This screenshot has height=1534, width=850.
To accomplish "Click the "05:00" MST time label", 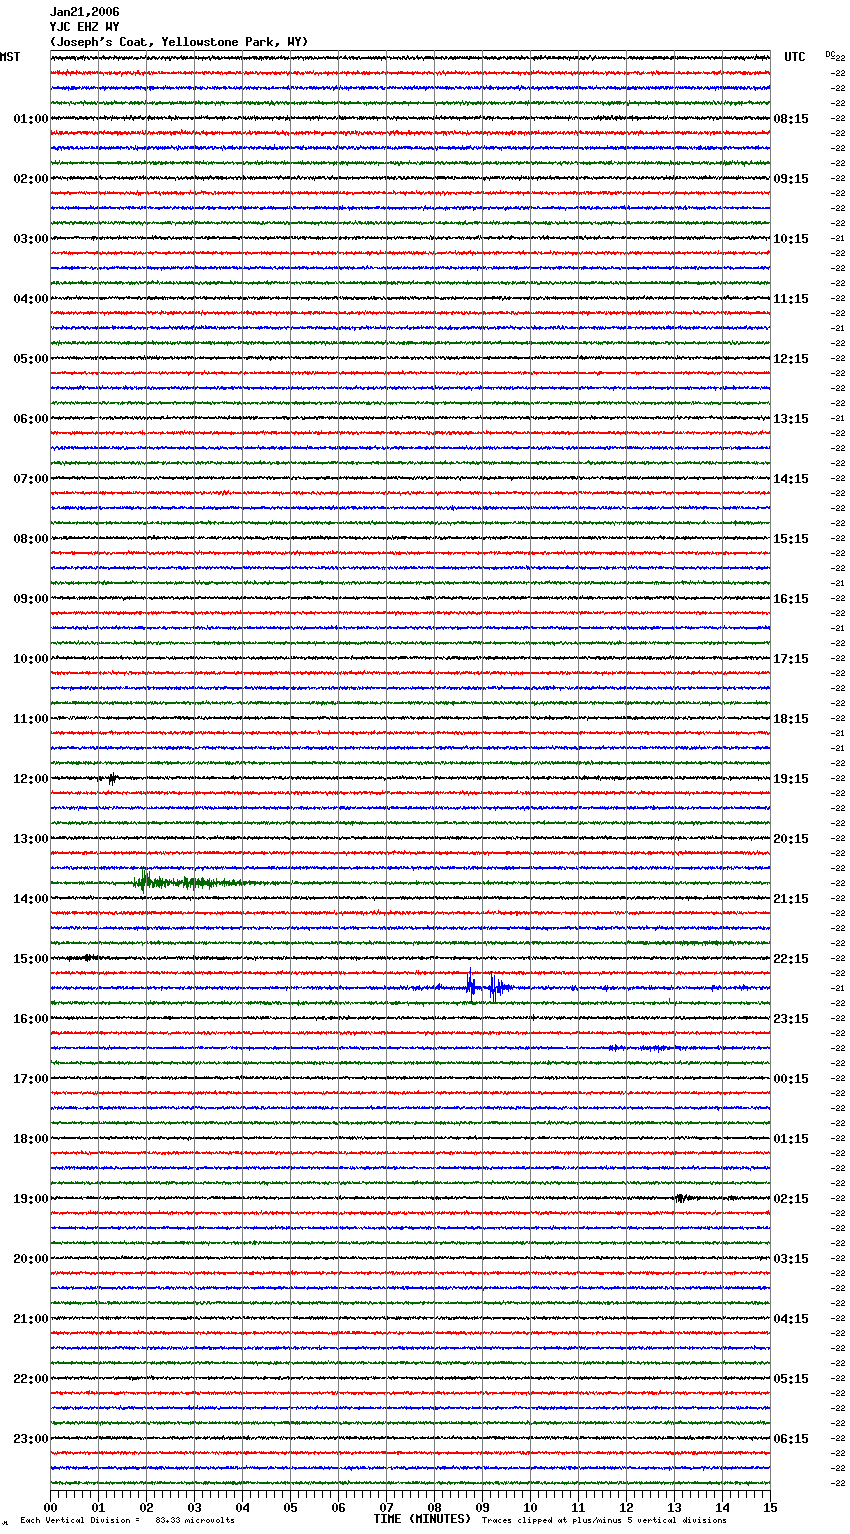I will tap(30, 359).
